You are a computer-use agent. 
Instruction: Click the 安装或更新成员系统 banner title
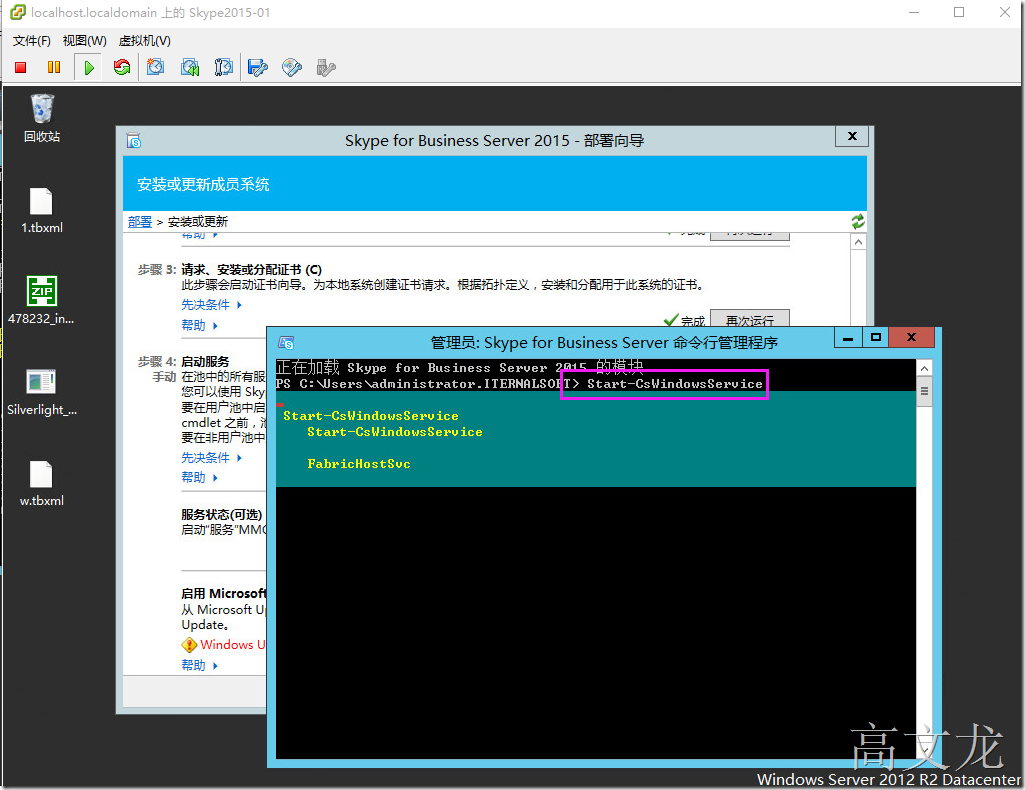point(203,184)
